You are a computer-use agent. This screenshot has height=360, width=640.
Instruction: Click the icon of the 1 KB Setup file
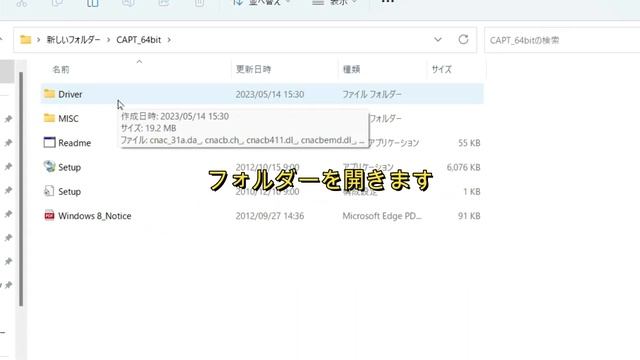coord(49,191)
